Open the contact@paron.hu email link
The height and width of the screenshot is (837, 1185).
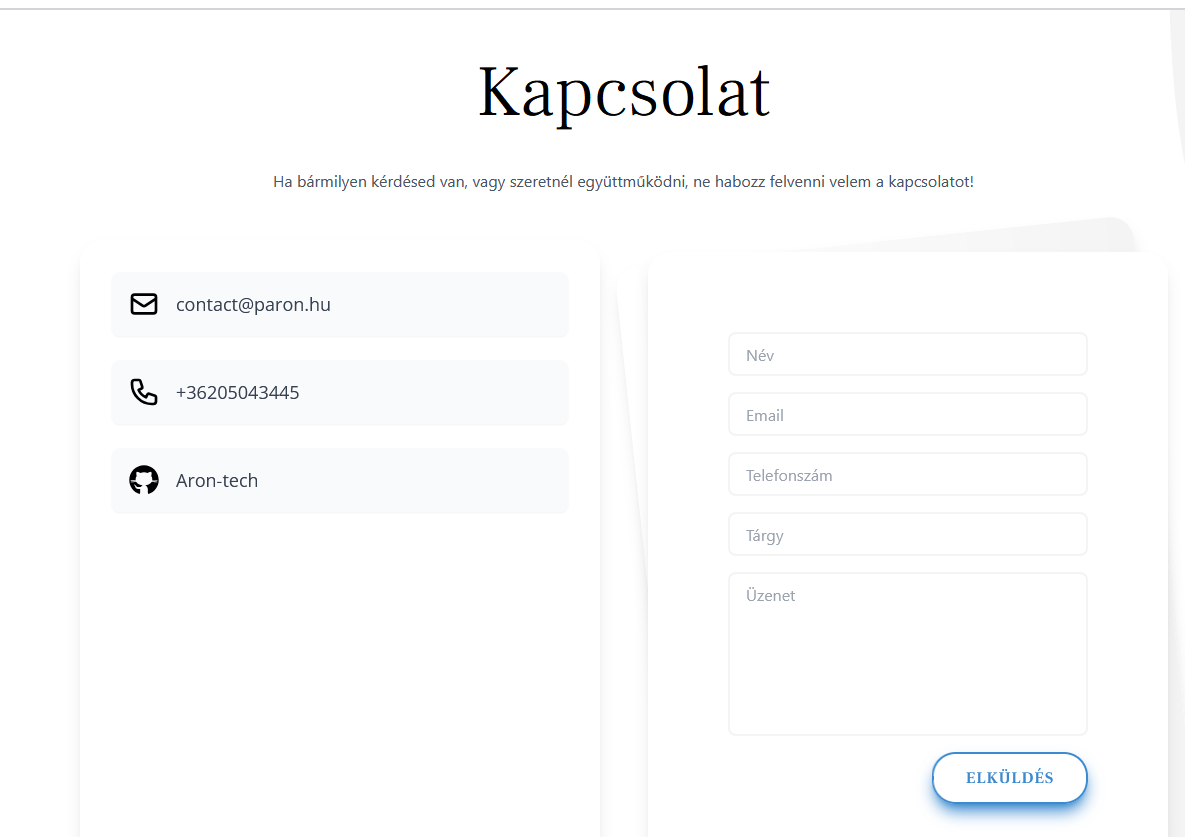253,304
